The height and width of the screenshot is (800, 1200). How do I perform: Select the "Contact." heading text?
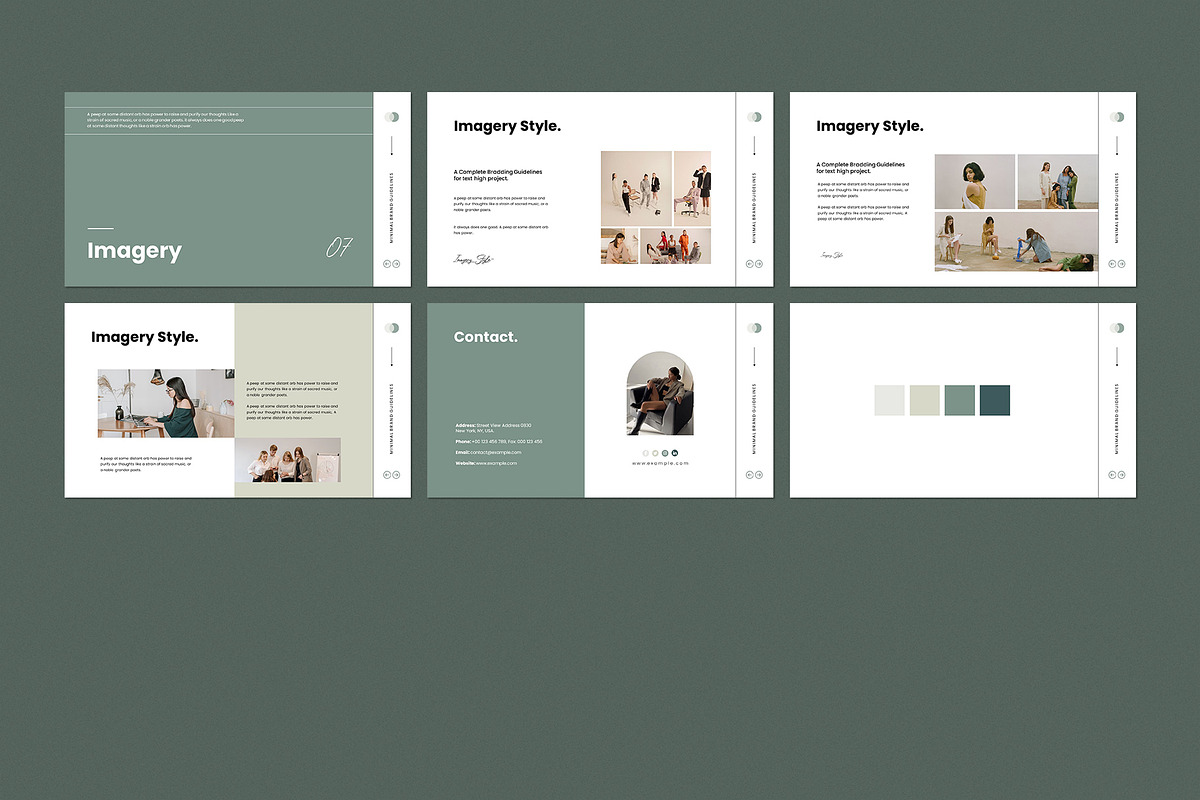click(486, 337)
